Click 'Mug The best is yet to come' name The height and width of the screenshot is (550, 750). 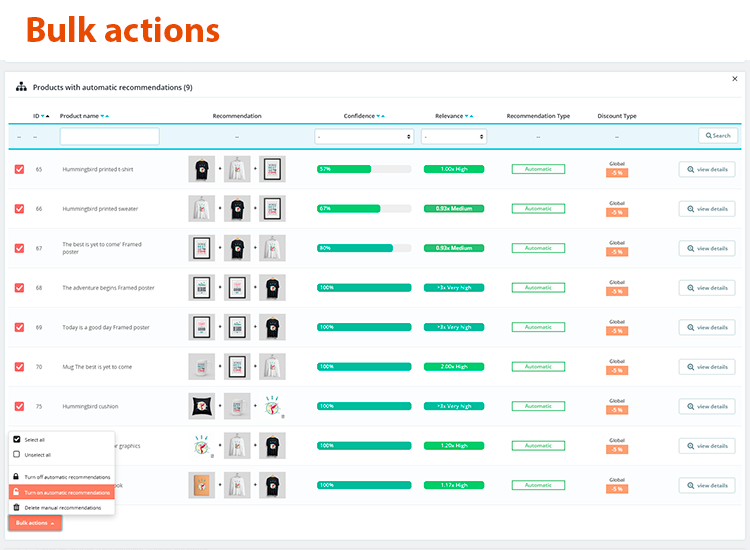point(97,367)
